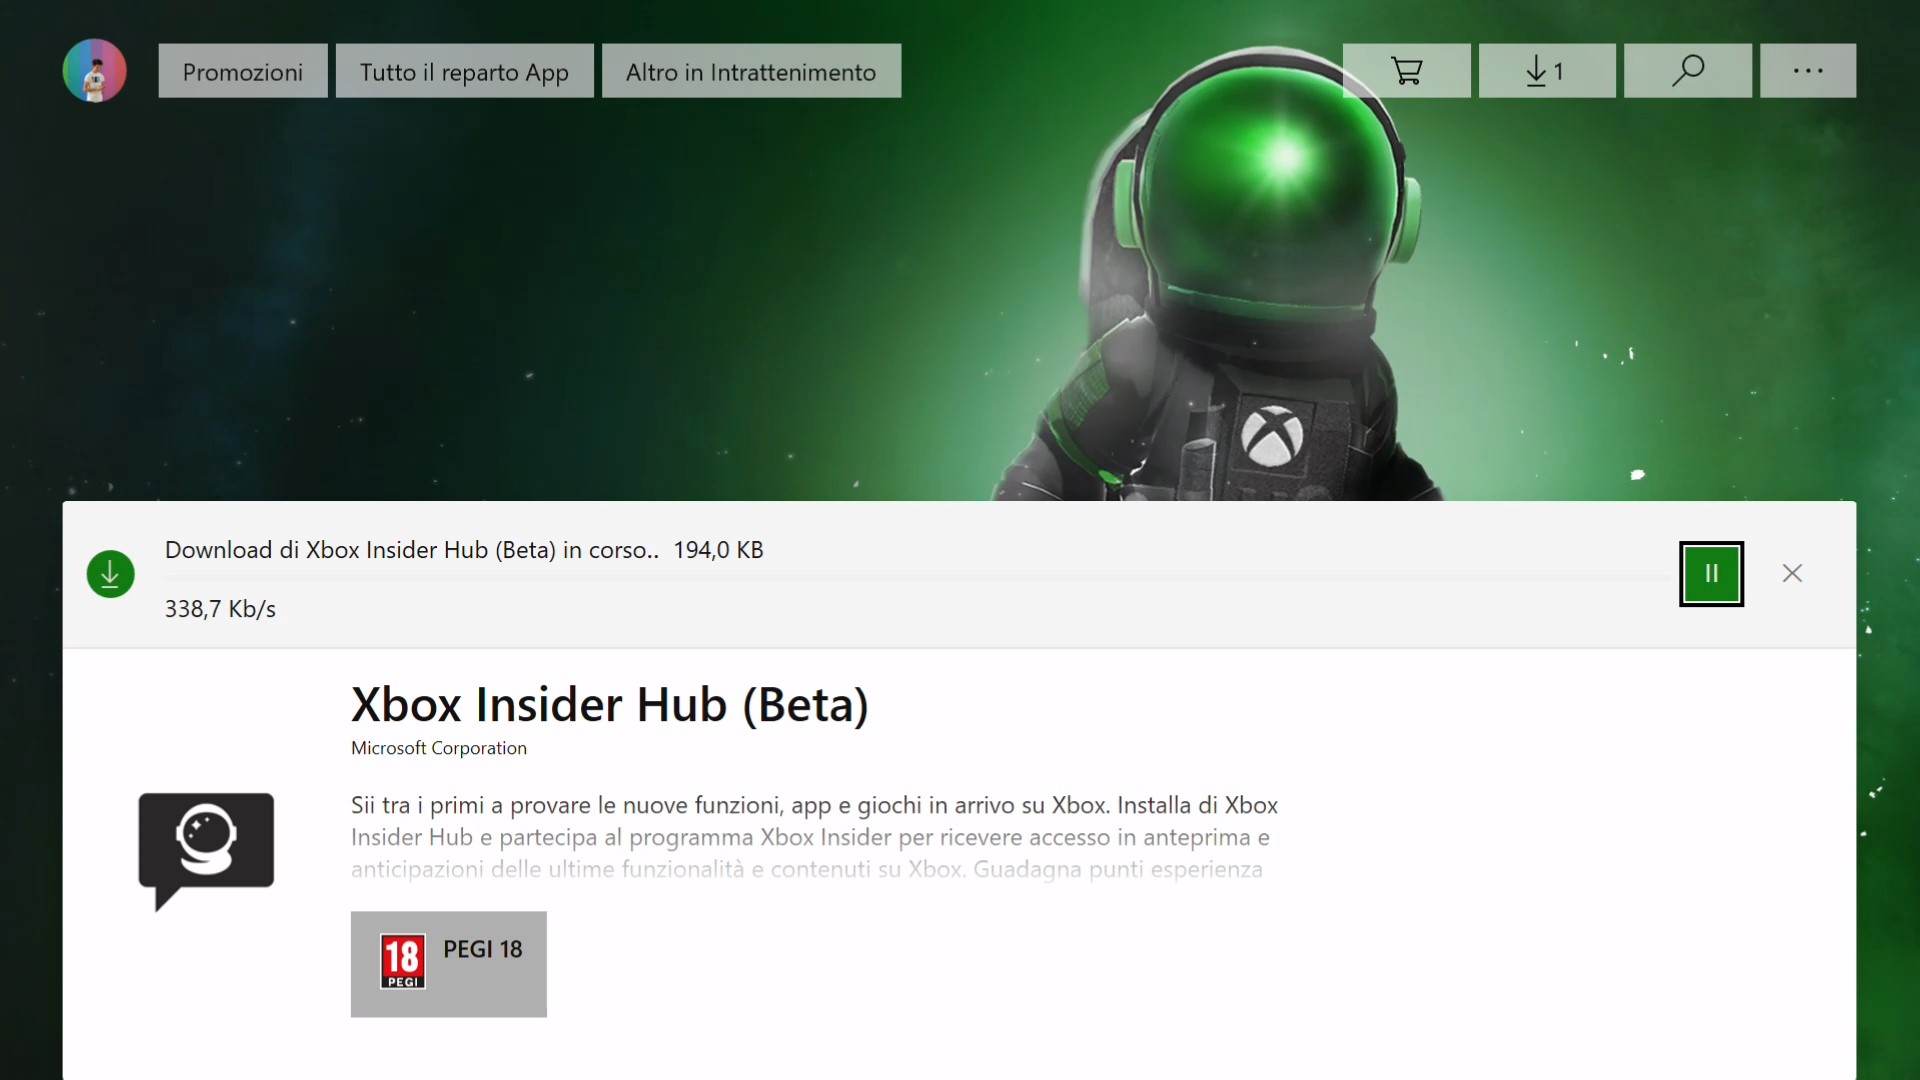Pause the Xbox Insider Hub download
The width and height of the screenshot is (1920, 1080).
(1711, 574)
